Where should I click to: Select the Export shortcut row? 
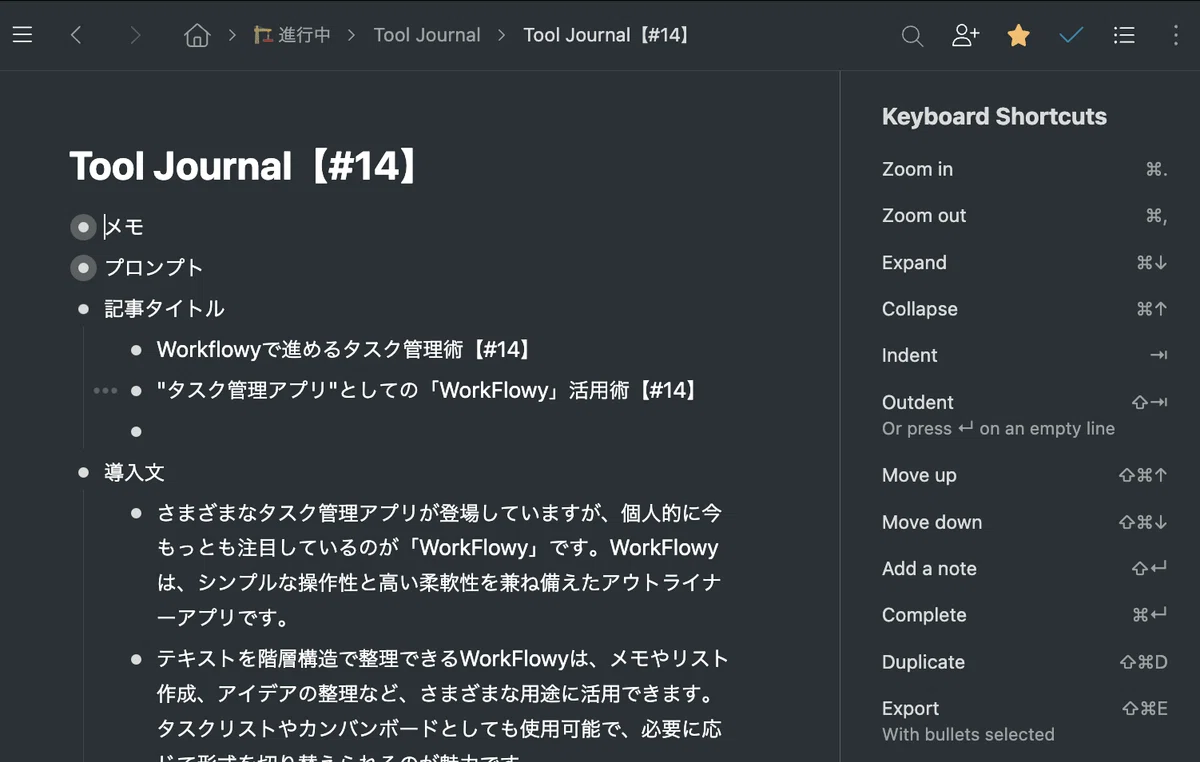(x=1024, y=720)
